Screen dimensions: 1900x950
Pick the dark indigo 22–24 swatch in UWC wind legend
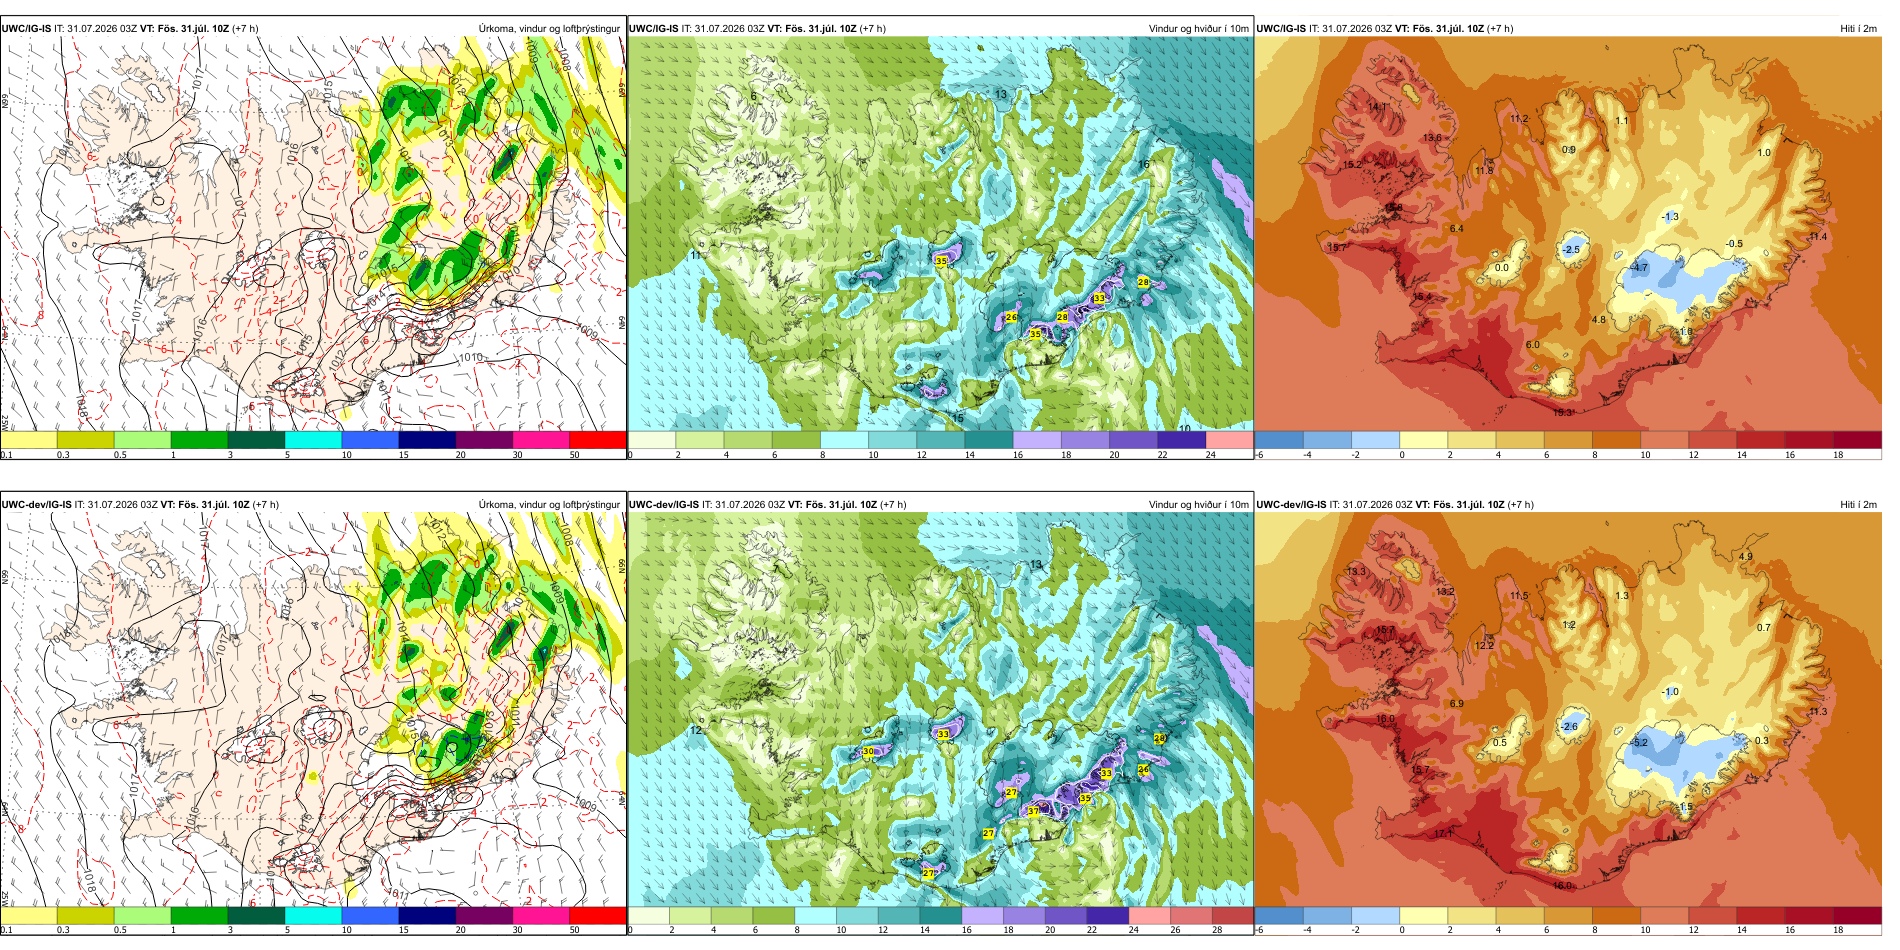tap(1181, 440)
